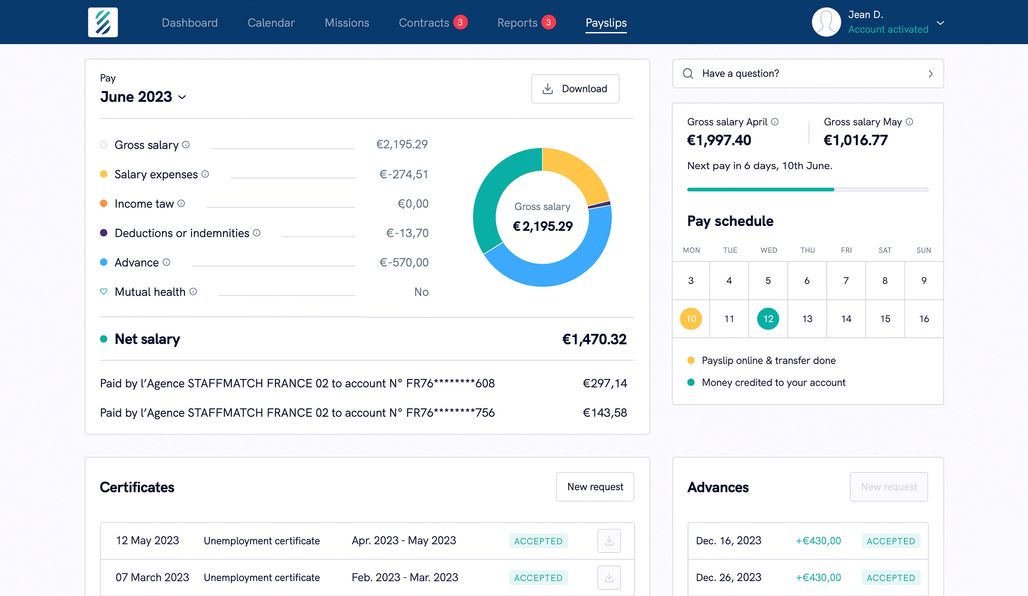Click the search magnifier in the question bar
Screen dimensions: 1028x596
688,73
